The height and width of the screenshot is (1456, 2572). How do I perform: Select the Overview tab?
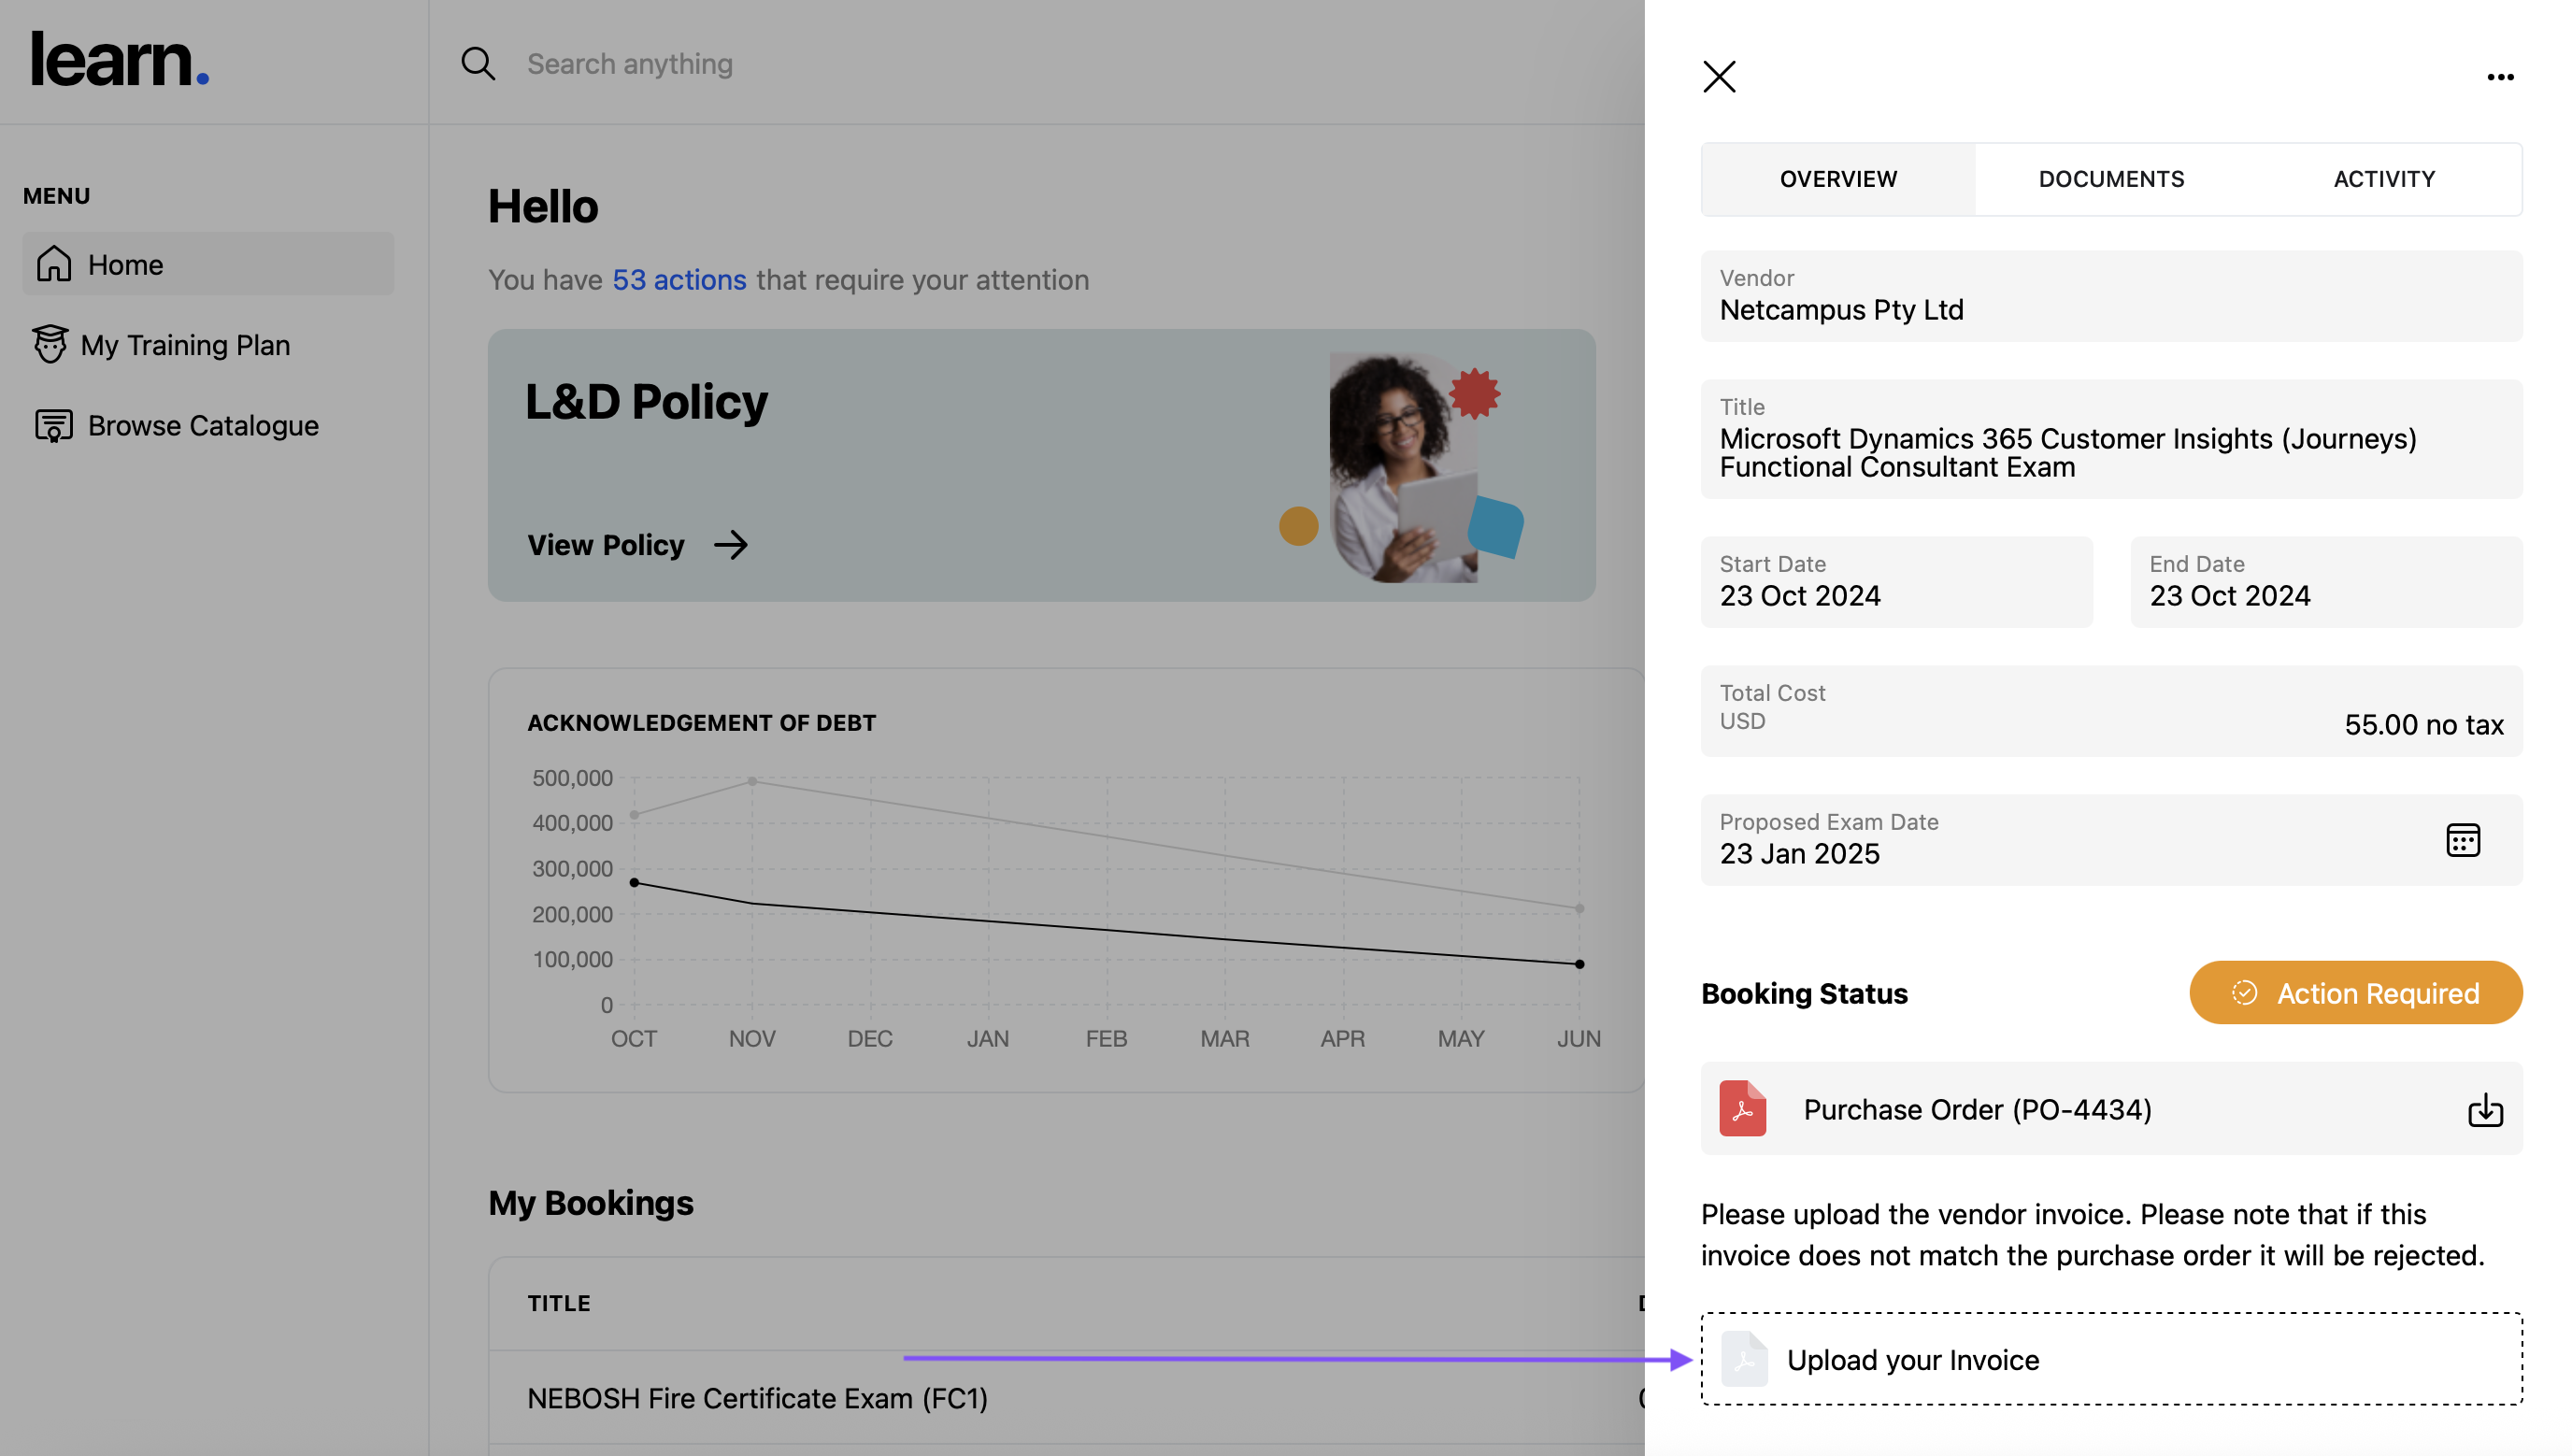tap(1837, 179)
